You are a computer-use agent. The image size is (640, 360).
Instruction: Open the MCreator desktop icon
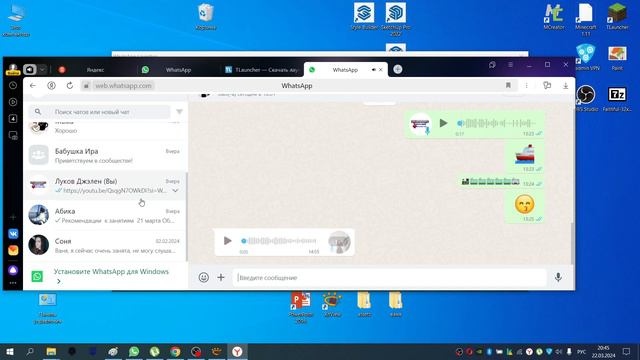coord(554,16)
